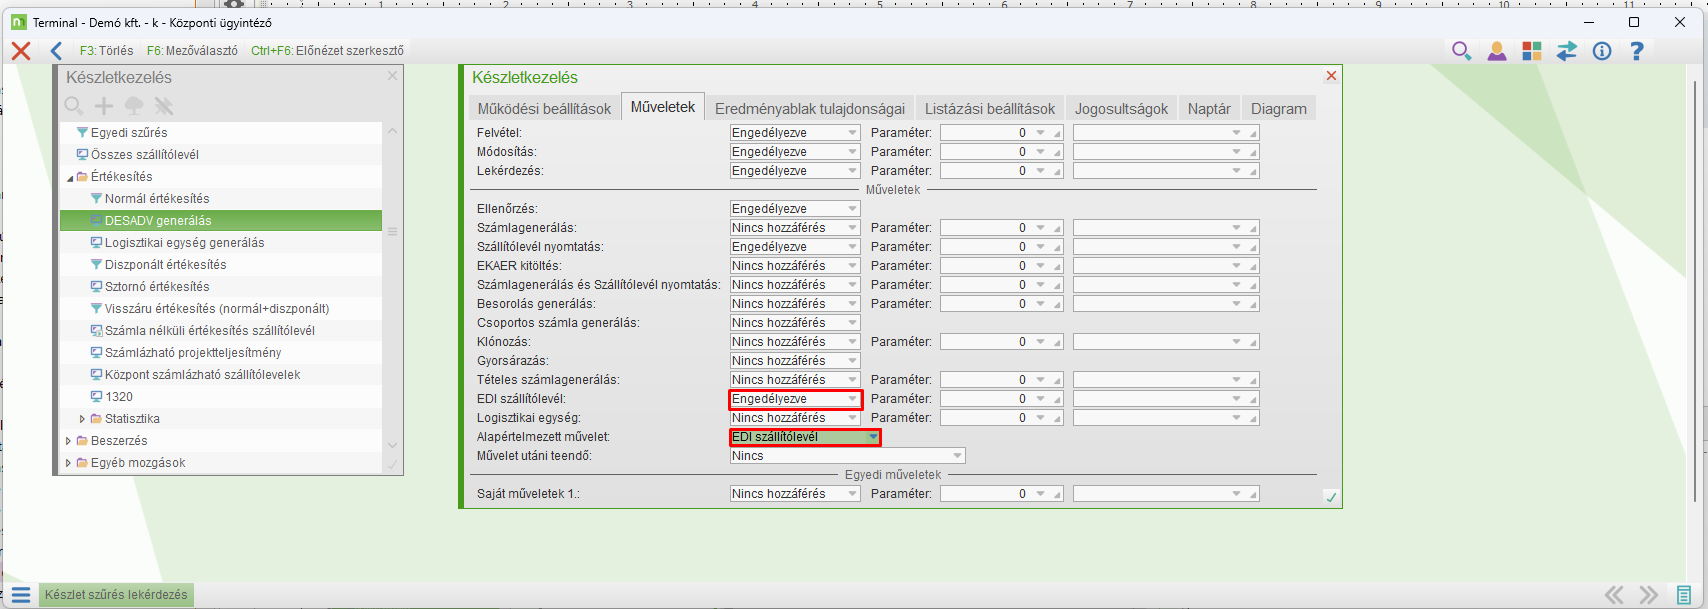Click the hamburger menu icon in status bar

tap(21, 595)
